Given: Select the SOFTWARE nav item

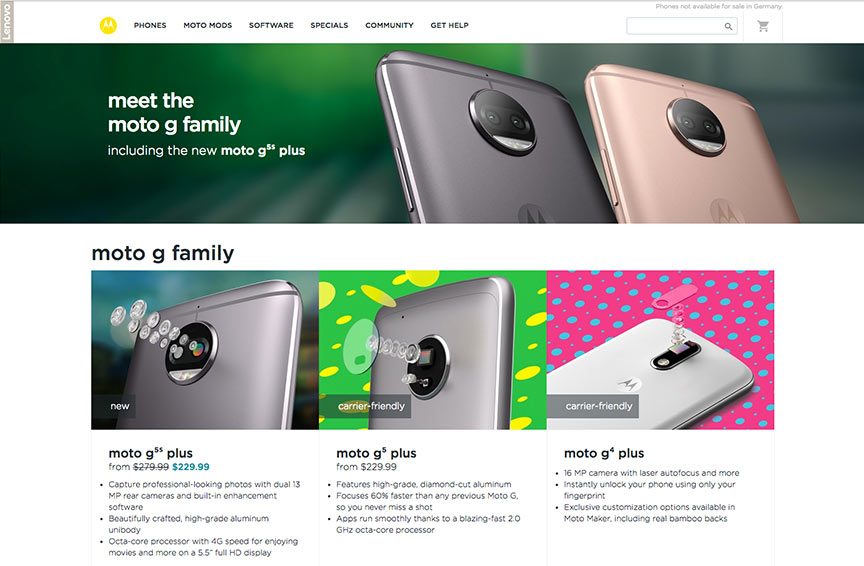Looking at the screenshot, I should (x=271, y=25).
